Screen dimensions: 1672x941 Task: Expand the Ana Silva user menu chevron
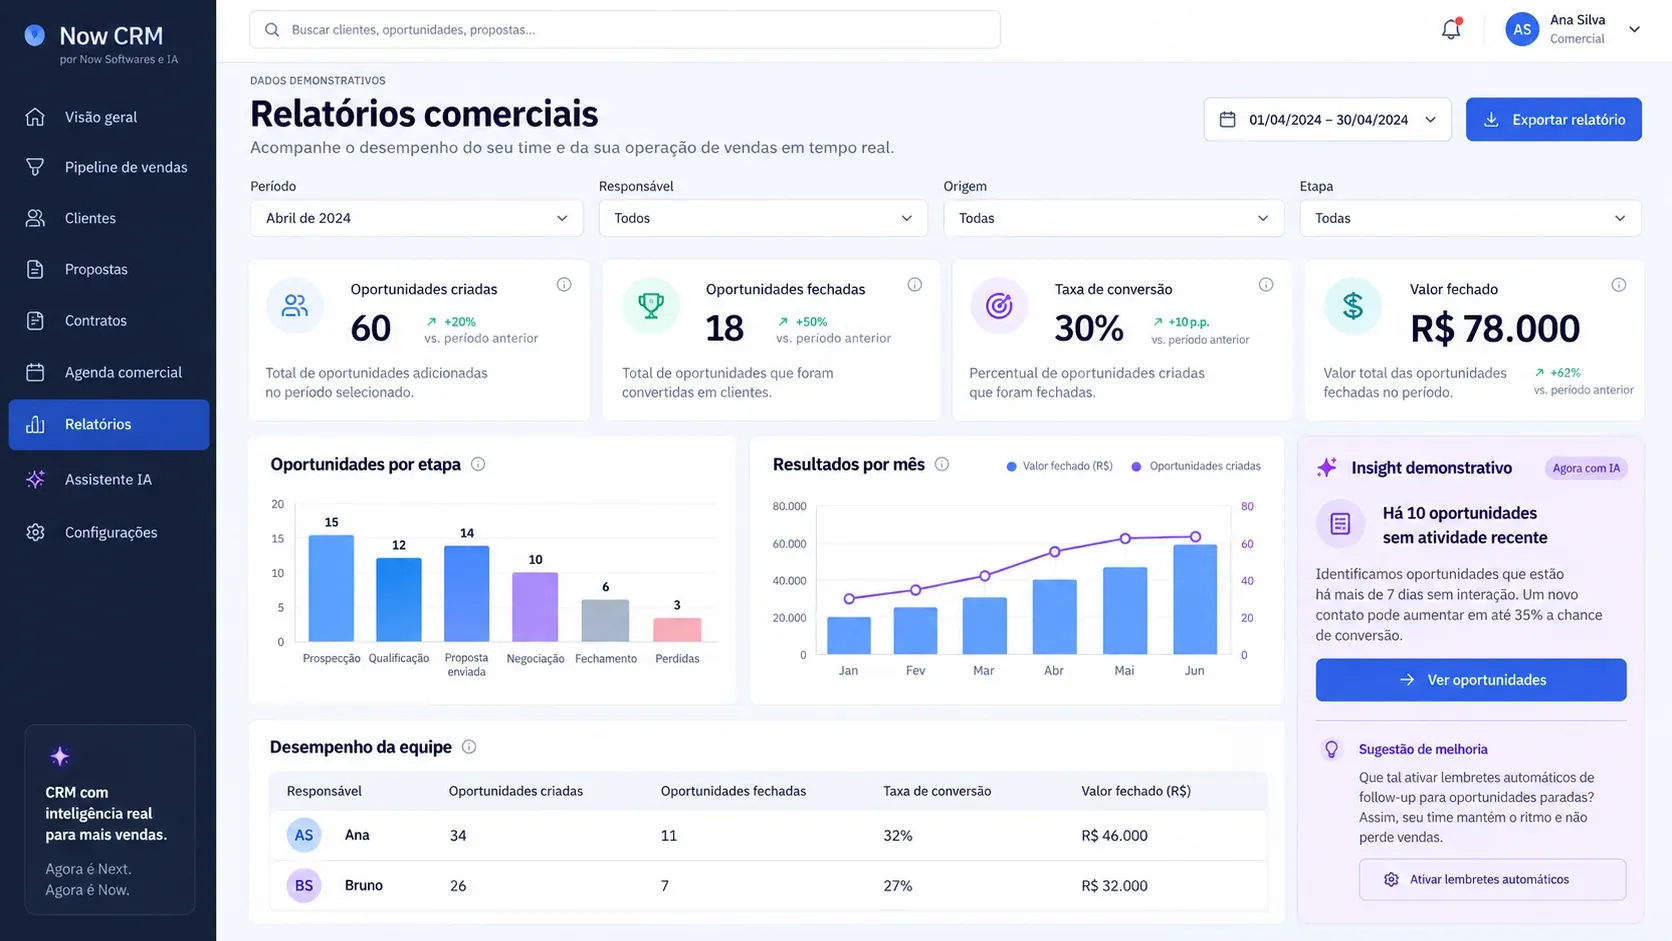click(x=1634, y=29)
